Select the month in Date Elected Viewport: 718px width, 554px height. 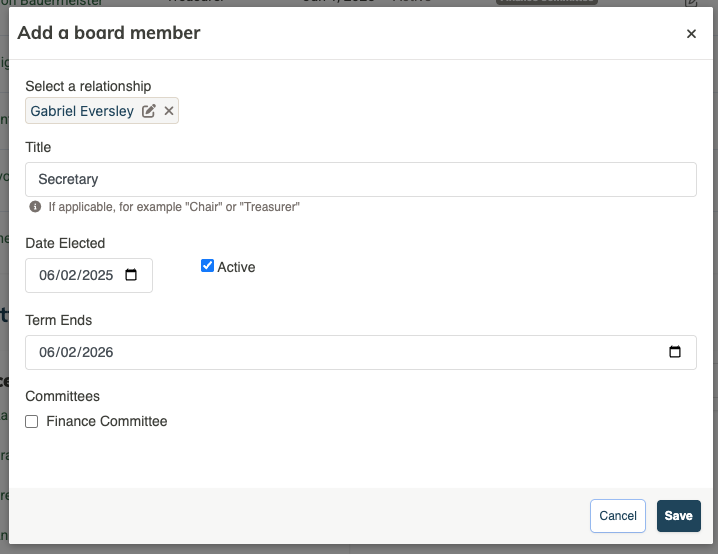pos(46,275)
